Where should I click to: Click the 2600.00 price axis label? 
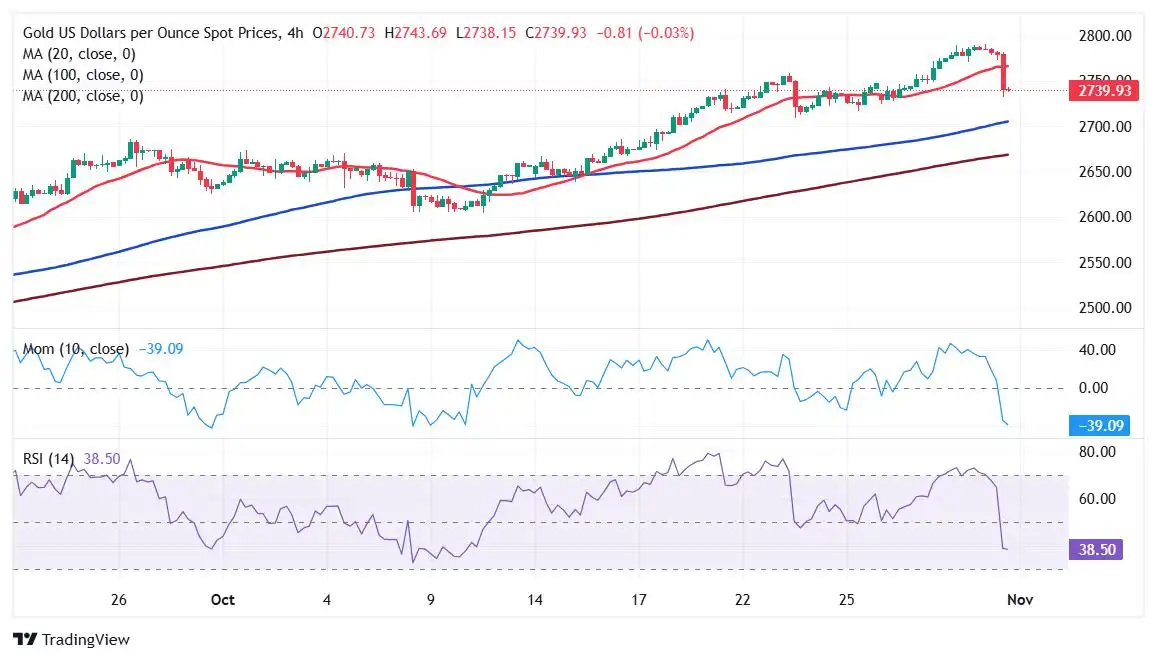coord(1105,217)
